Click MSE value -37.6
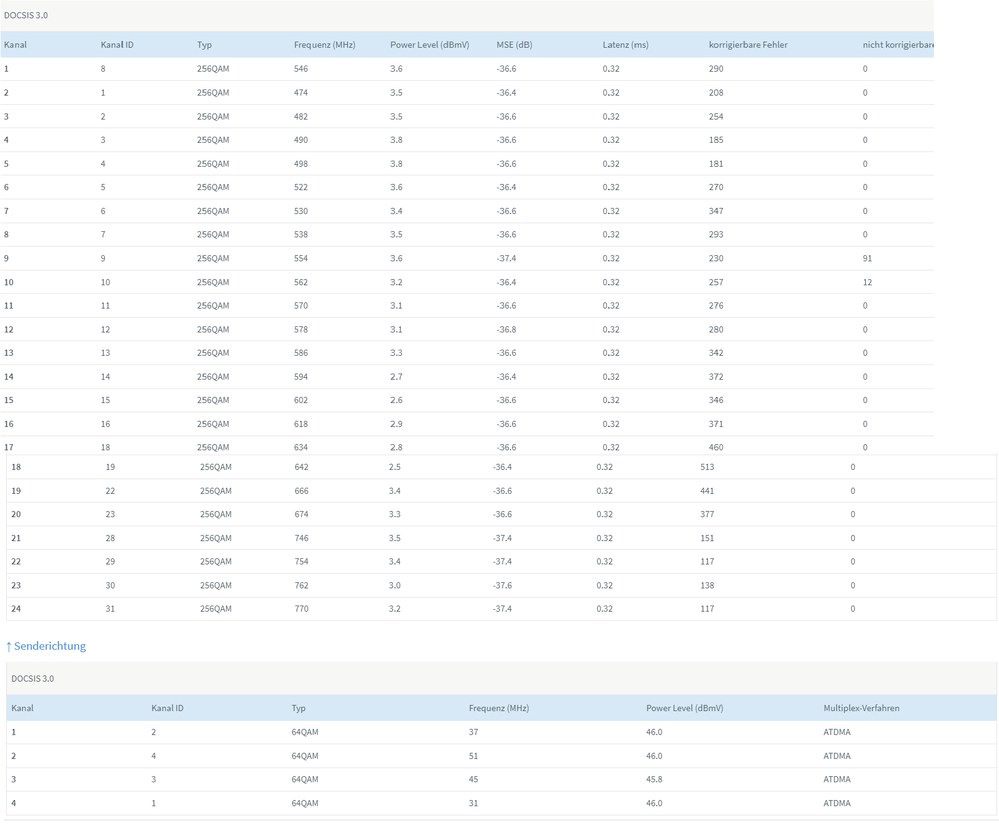 [x=502, y=586]
